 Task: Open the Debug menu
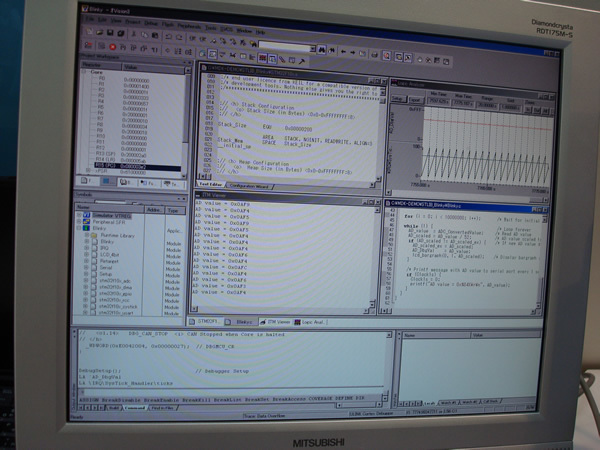tap(151, 23)
